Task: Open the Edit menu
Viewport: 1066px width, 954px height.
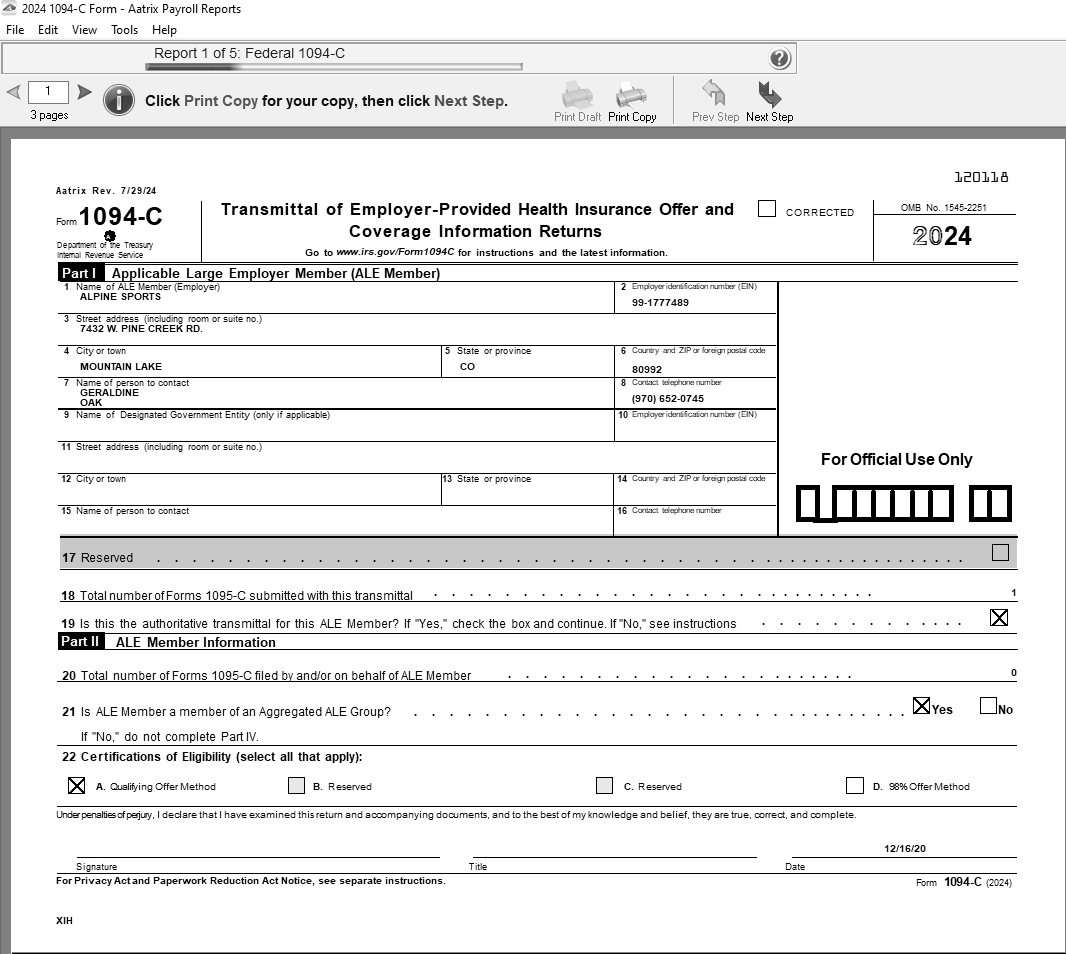Action: click(x=48, y=30)
